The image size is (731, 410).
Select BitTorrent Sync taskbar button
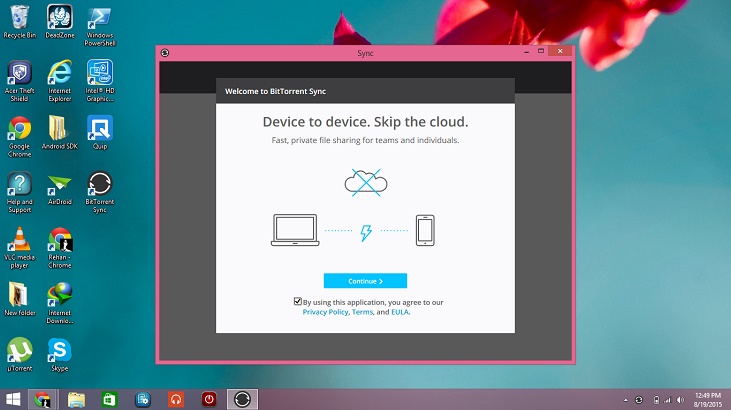pos(241,399)
